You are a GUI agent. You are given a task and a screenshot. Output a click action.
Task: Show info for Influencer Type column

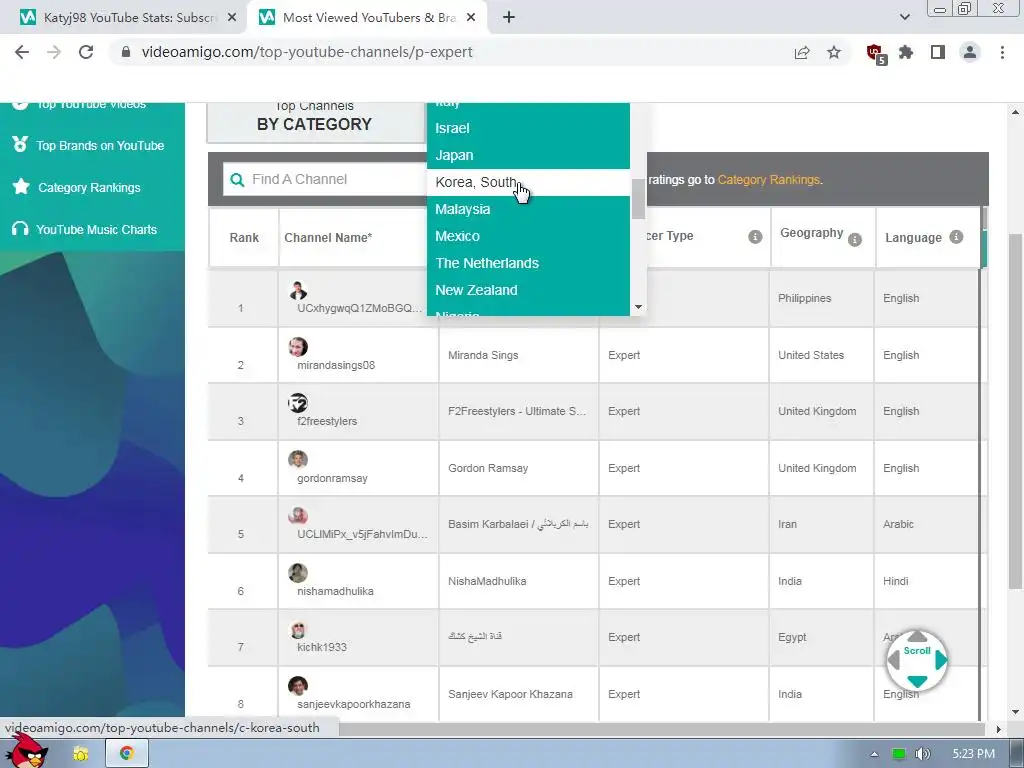(x=755, y=237)
